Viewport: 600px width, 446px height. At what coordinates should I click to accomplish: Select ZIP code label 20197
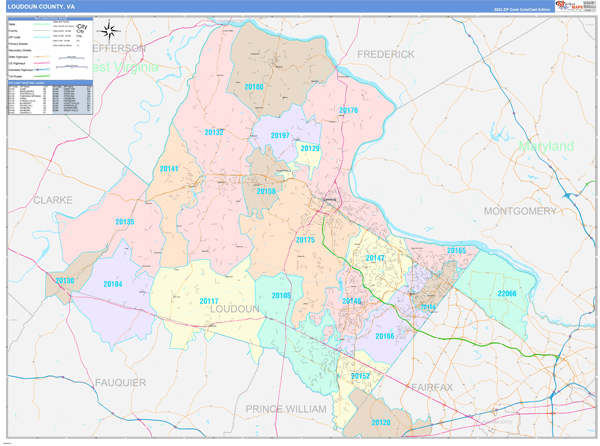pyautogui.click(x=280, y=136)
